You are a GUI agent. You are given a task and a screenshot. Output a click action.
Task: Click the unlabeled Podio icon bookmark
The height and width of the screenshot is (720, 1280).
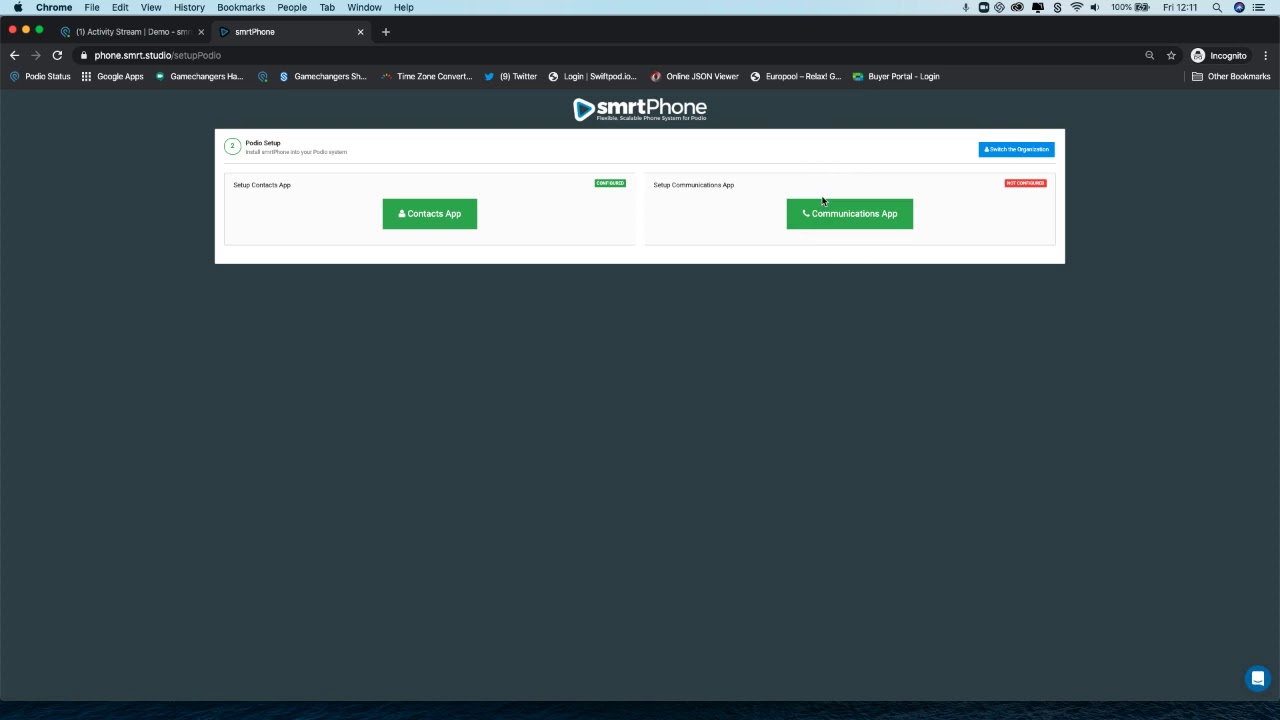[262, 76]
